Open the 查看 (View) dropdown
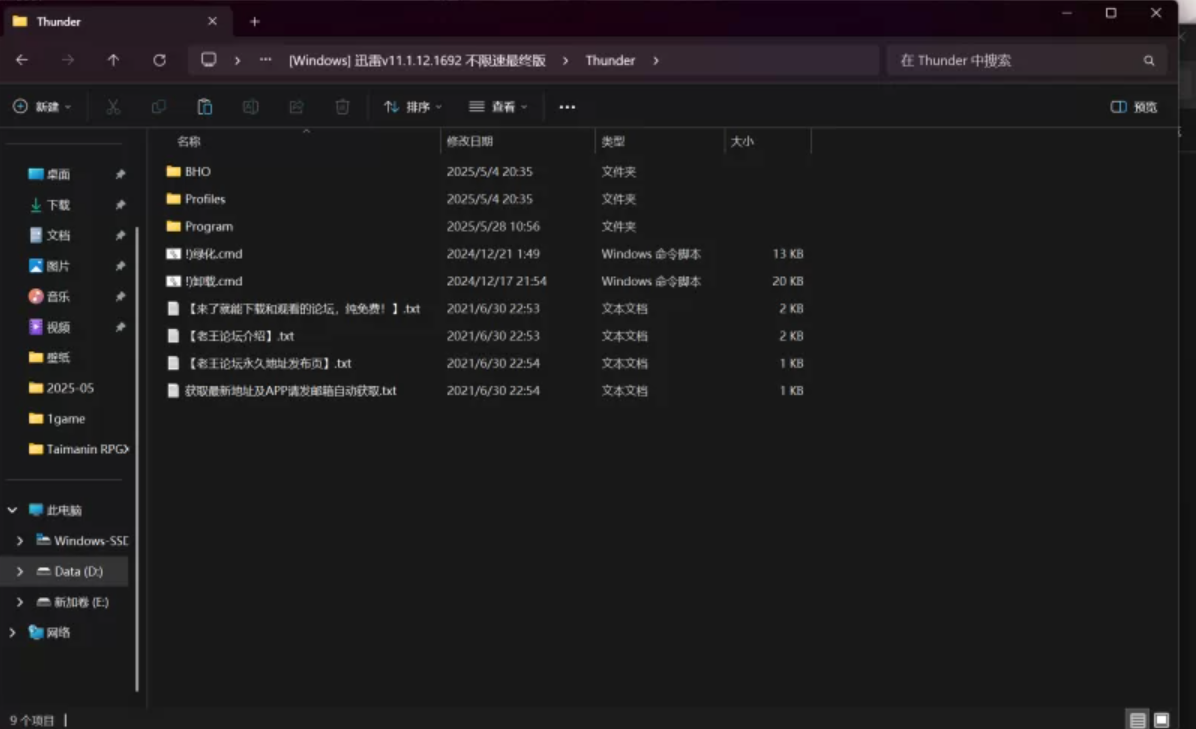The height and width of the screenshot is (729, 1196). coord(498,107)
